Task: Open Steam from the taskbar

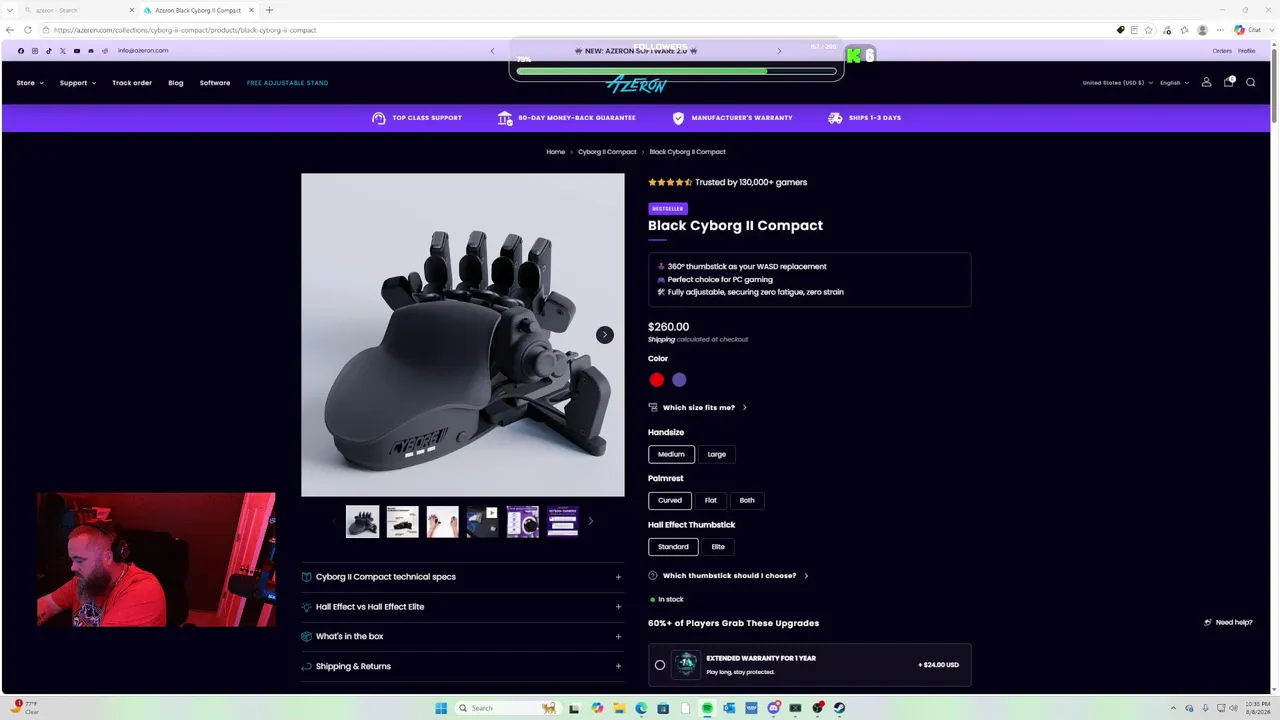Action: [839, 708]
